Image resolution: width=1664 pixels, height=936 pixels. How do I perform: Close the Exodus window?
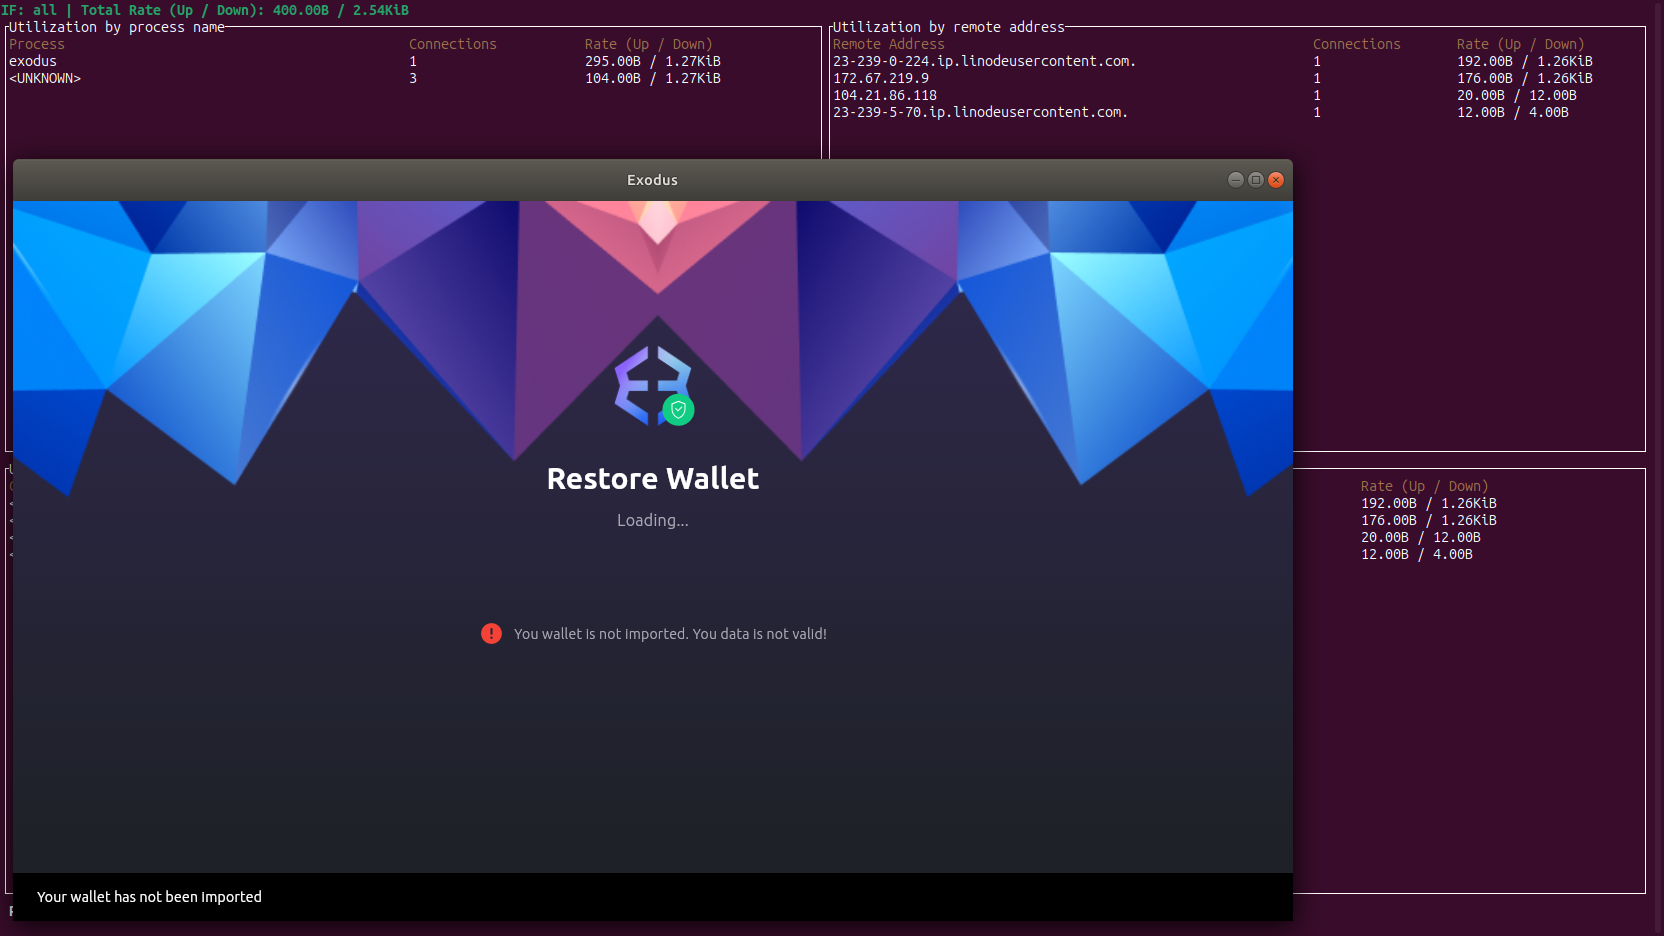(x=1276, y=180)
